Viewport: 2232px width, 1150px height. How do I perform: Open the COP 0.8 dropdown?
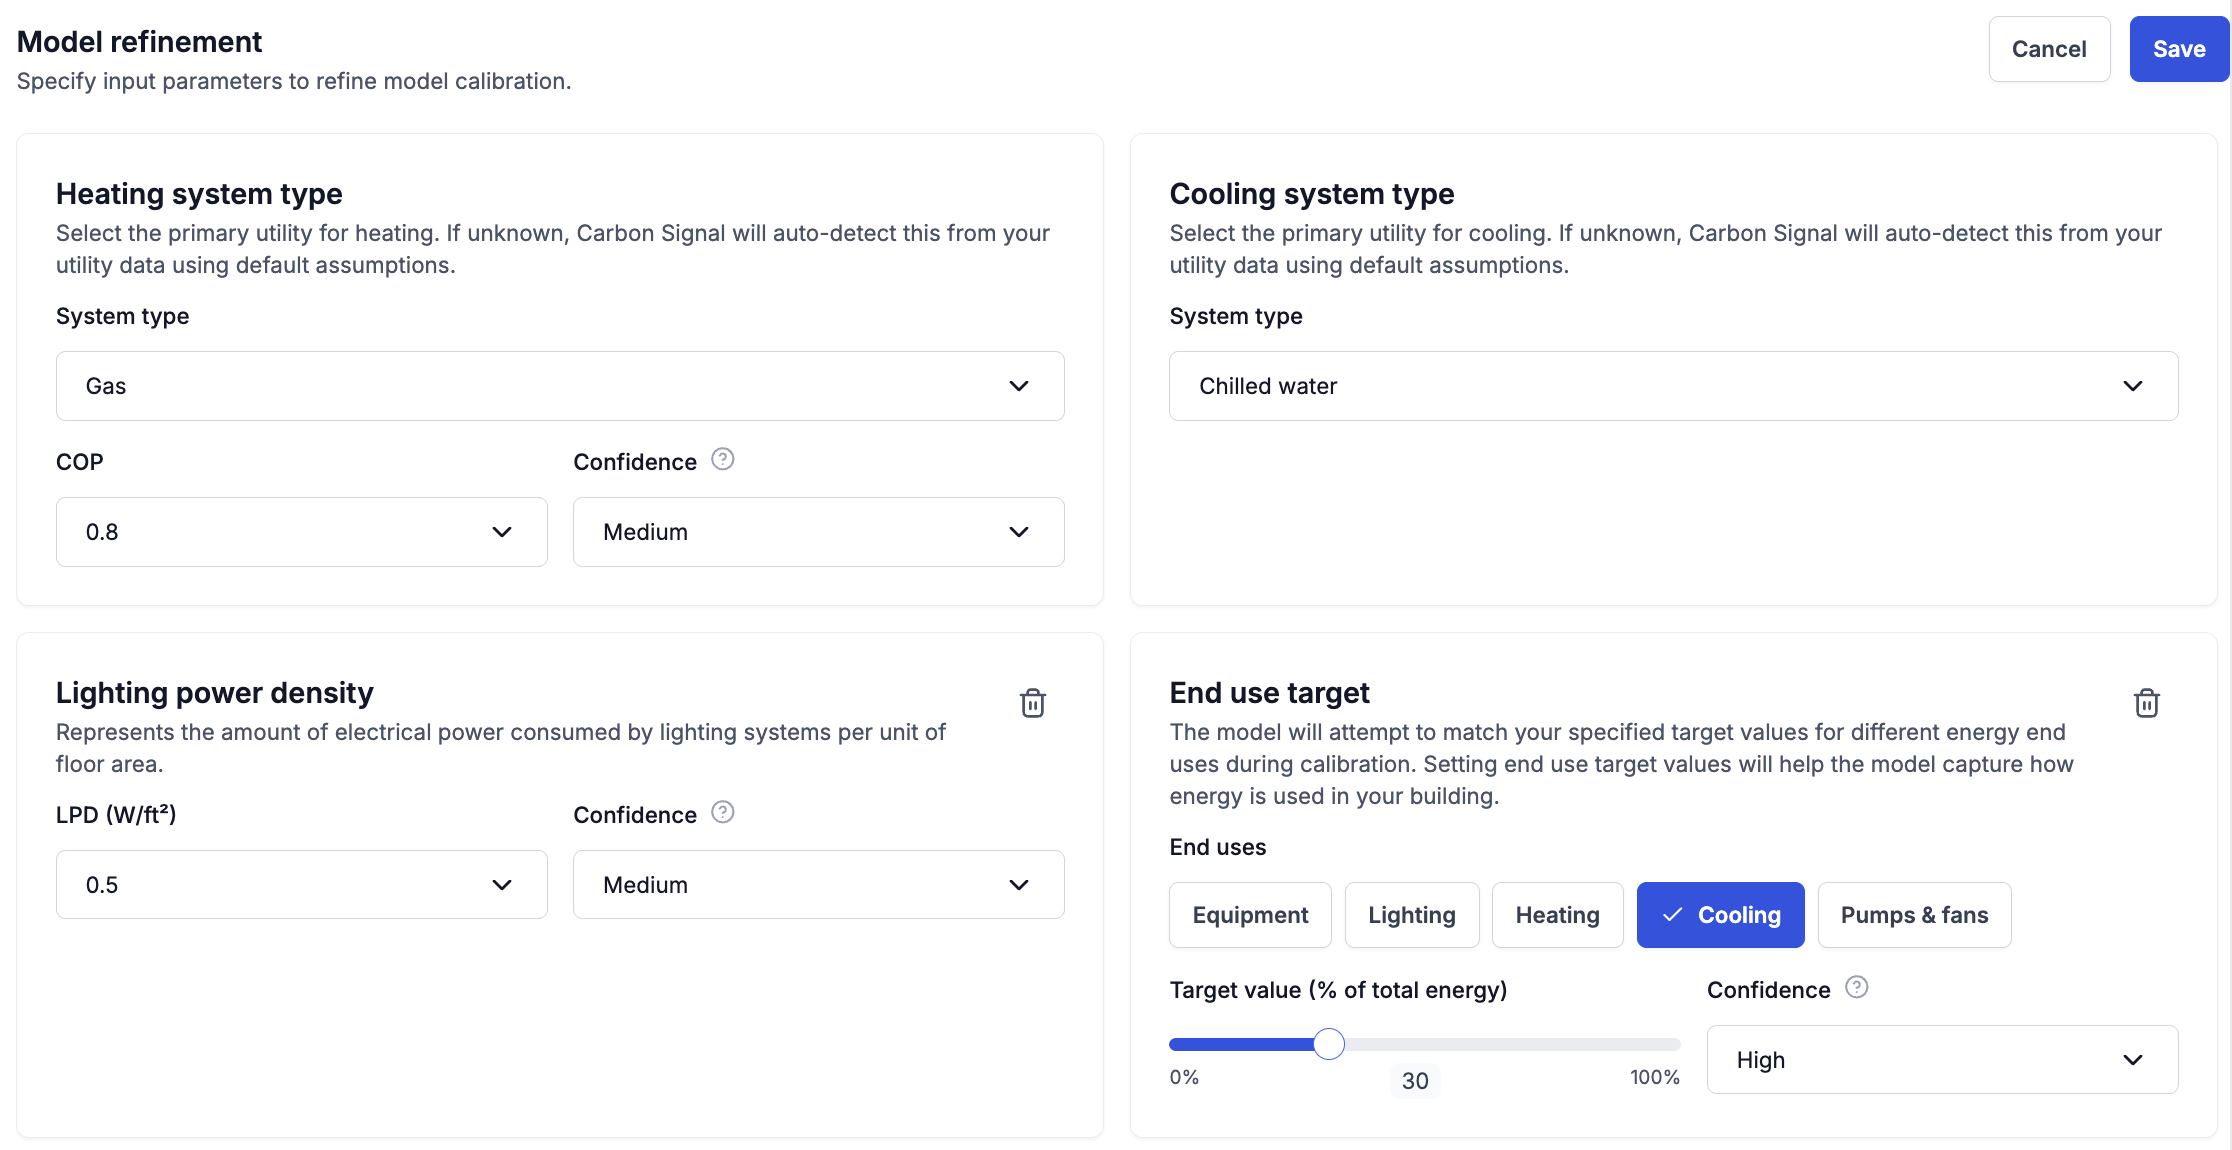[x=301, y=532]
